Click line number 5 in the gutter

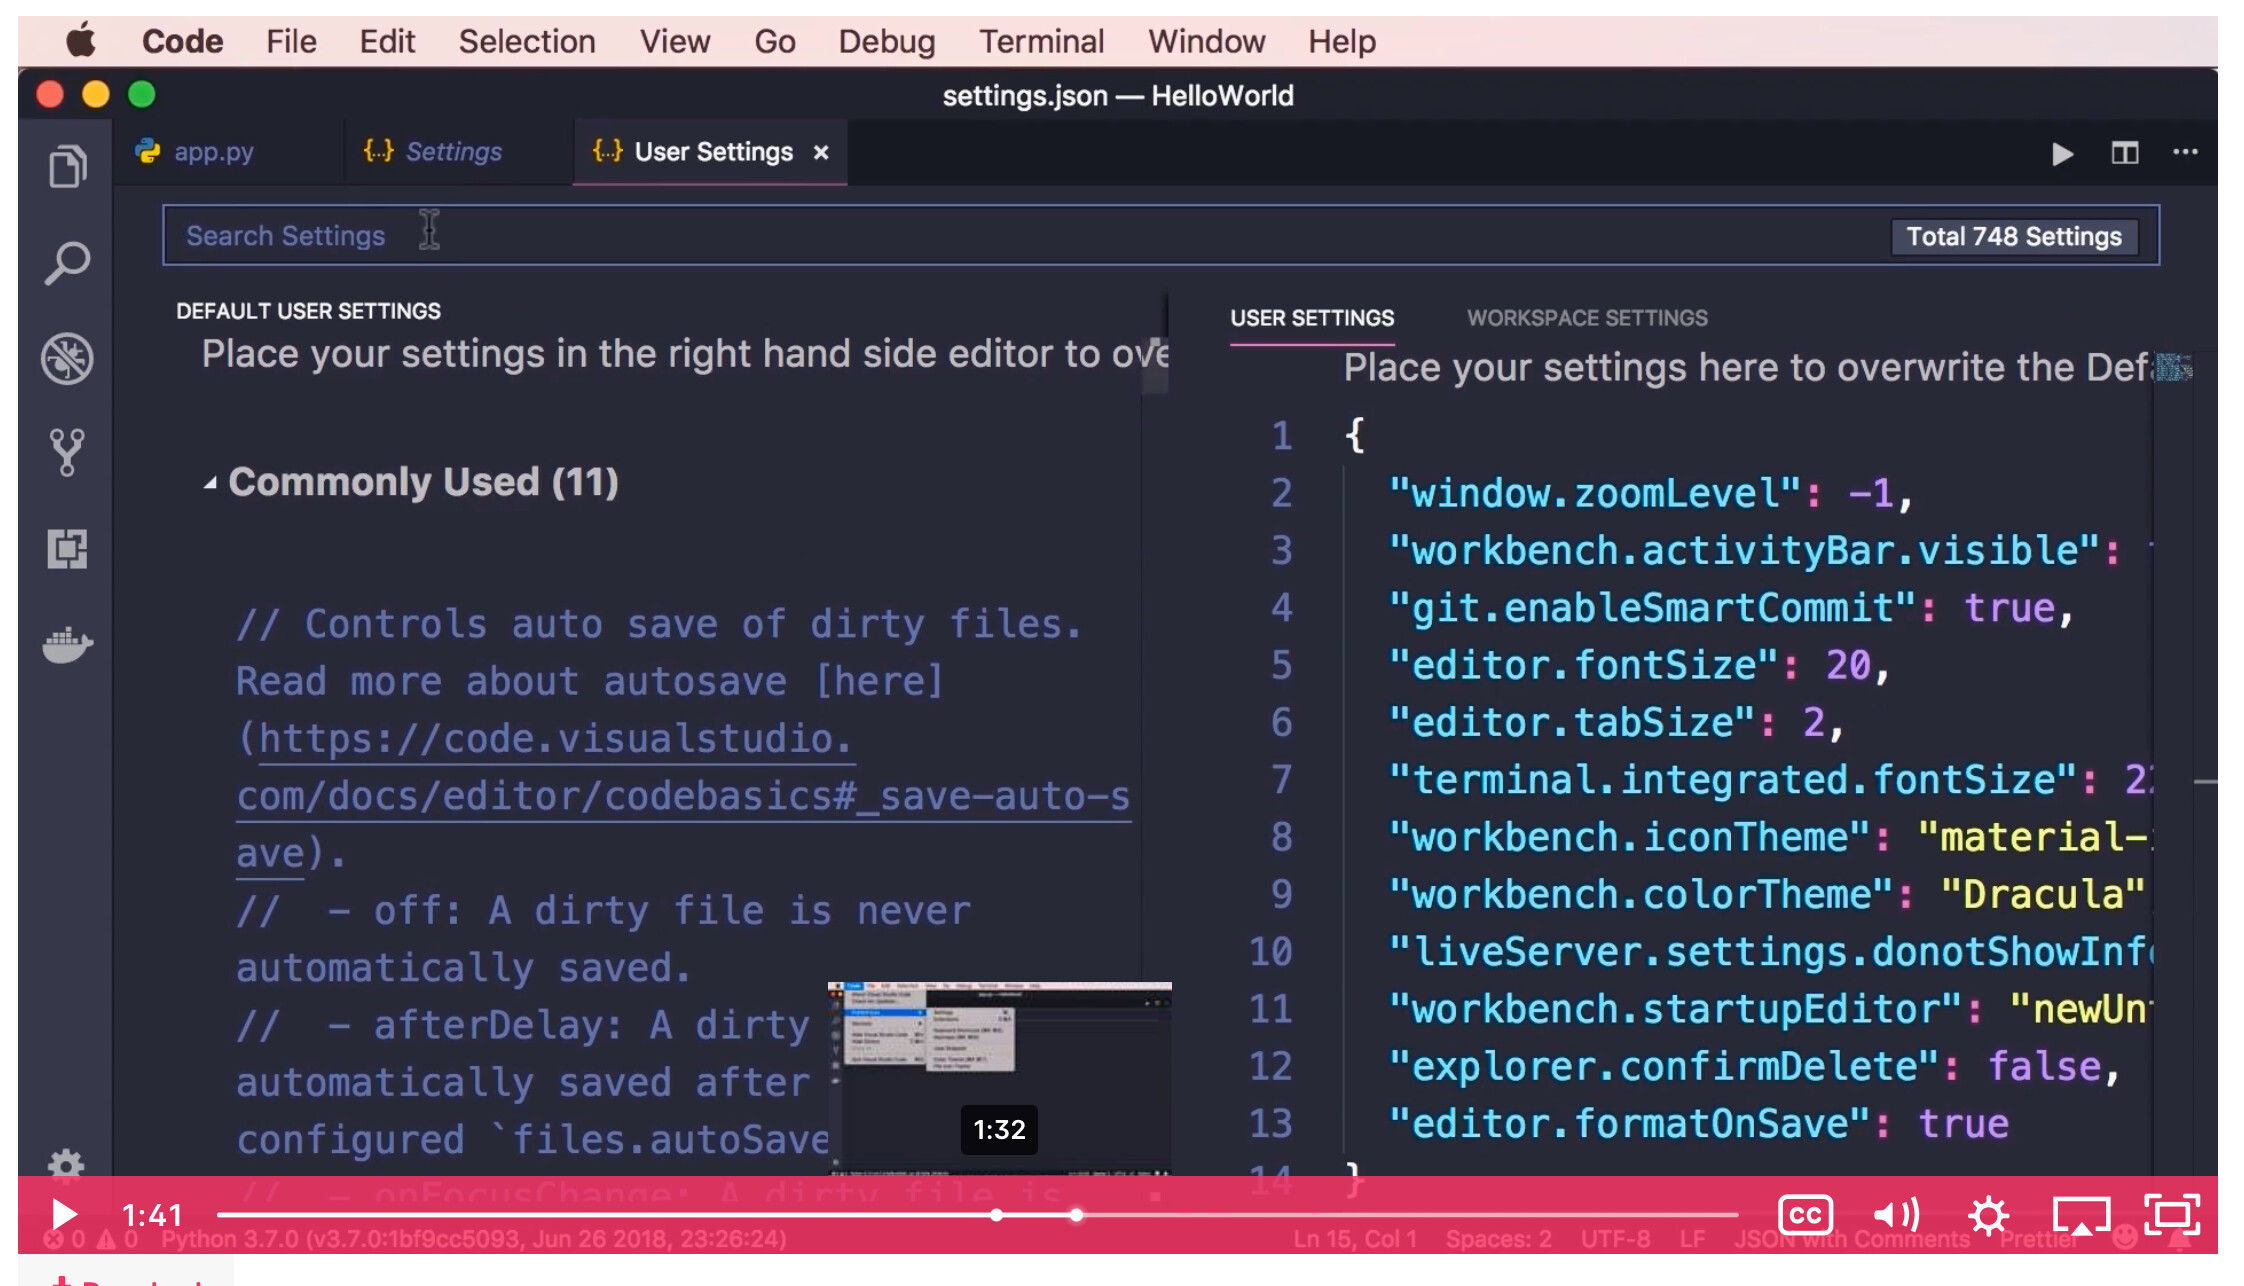(x=1281, y=665)
